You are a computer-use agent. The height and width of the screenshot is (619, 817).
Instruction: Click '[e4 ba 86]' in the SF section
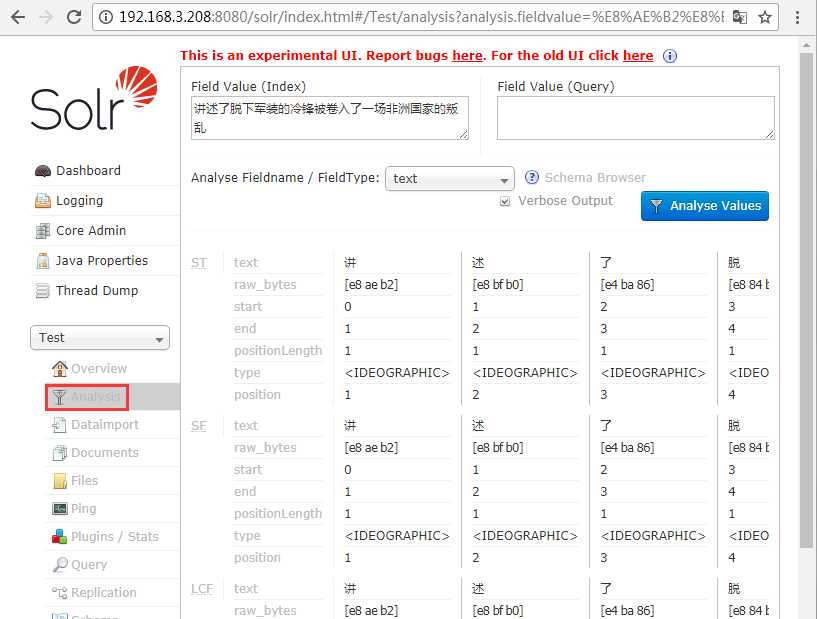pyautogui.click(x=627, y=448)
